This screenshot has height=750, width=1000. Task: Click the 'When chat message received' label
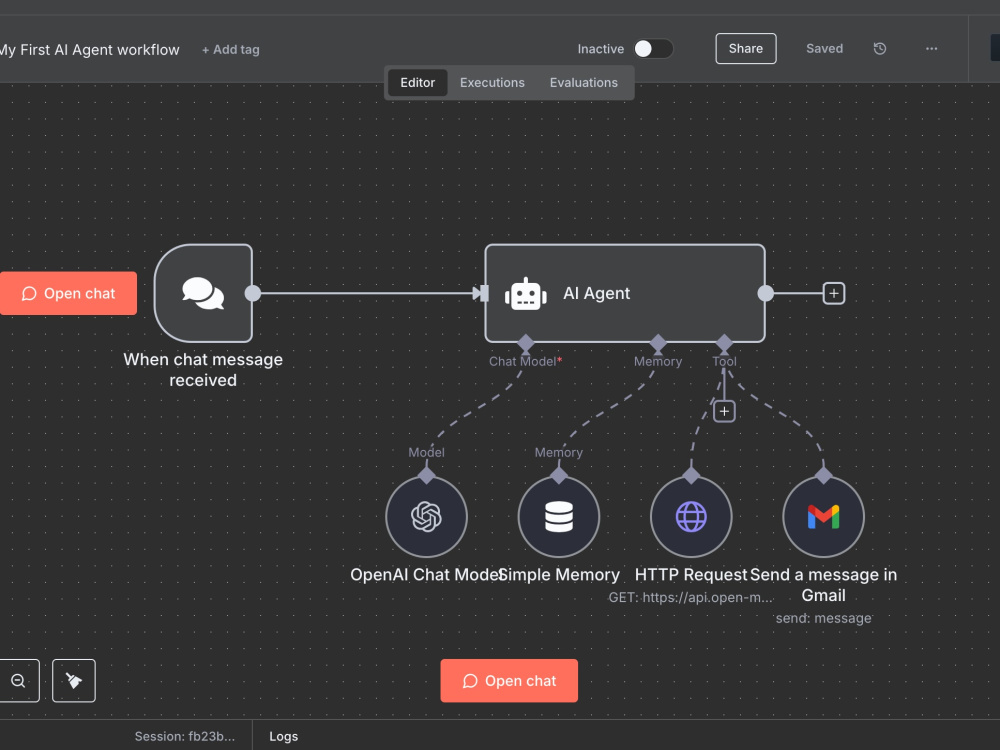(x=203, y=370)
